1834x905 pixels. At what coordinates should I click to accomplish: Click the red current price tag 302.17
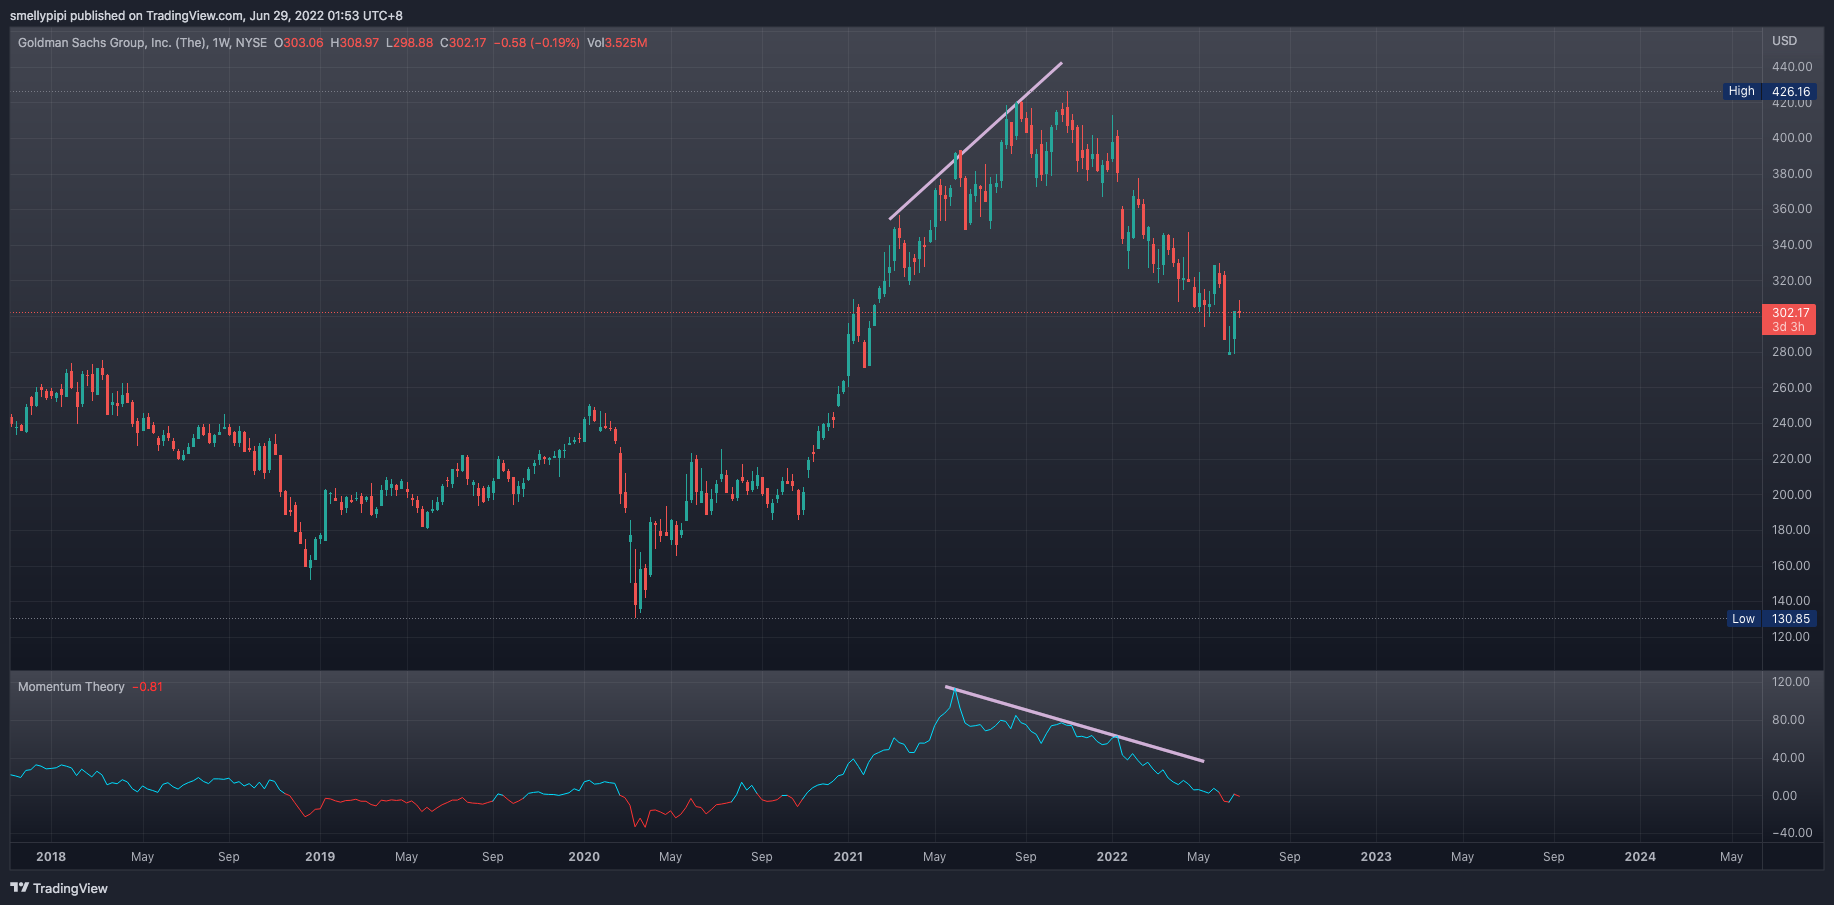[1788, 319]
